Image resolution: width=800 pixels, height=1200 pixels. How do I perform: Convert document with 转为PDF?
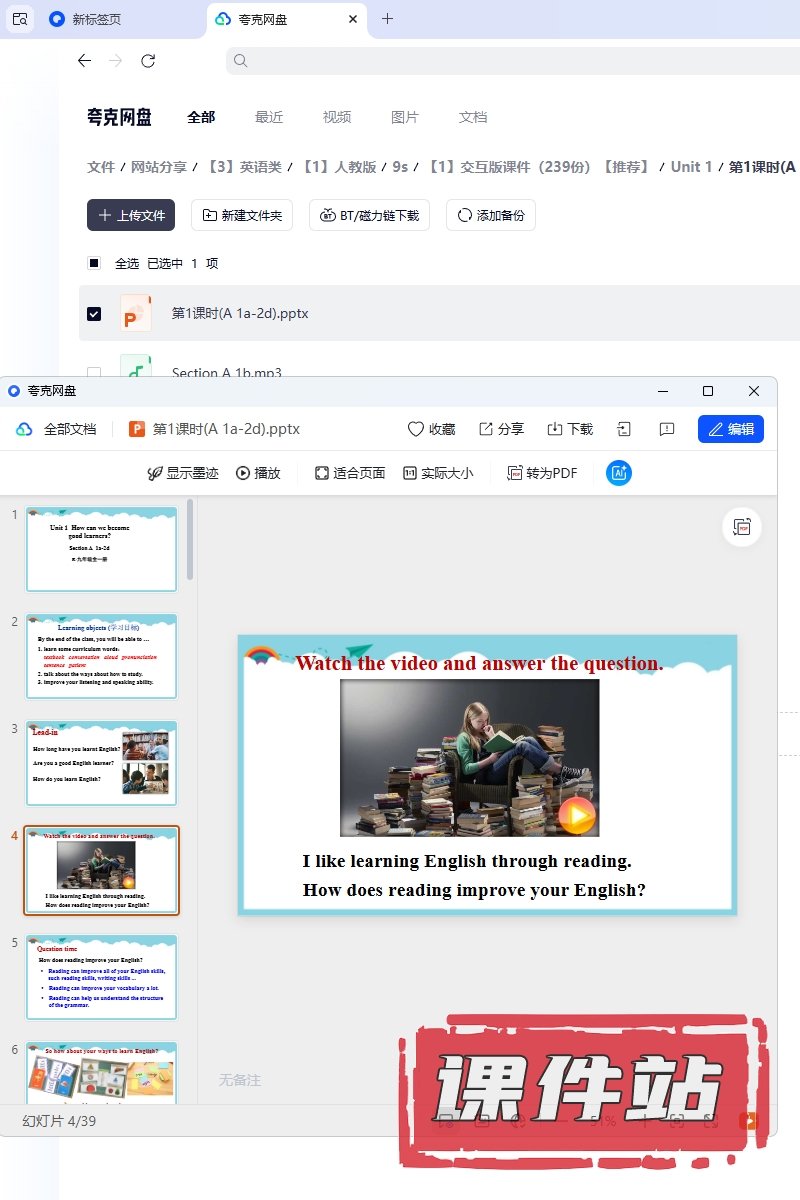[542, 473]
